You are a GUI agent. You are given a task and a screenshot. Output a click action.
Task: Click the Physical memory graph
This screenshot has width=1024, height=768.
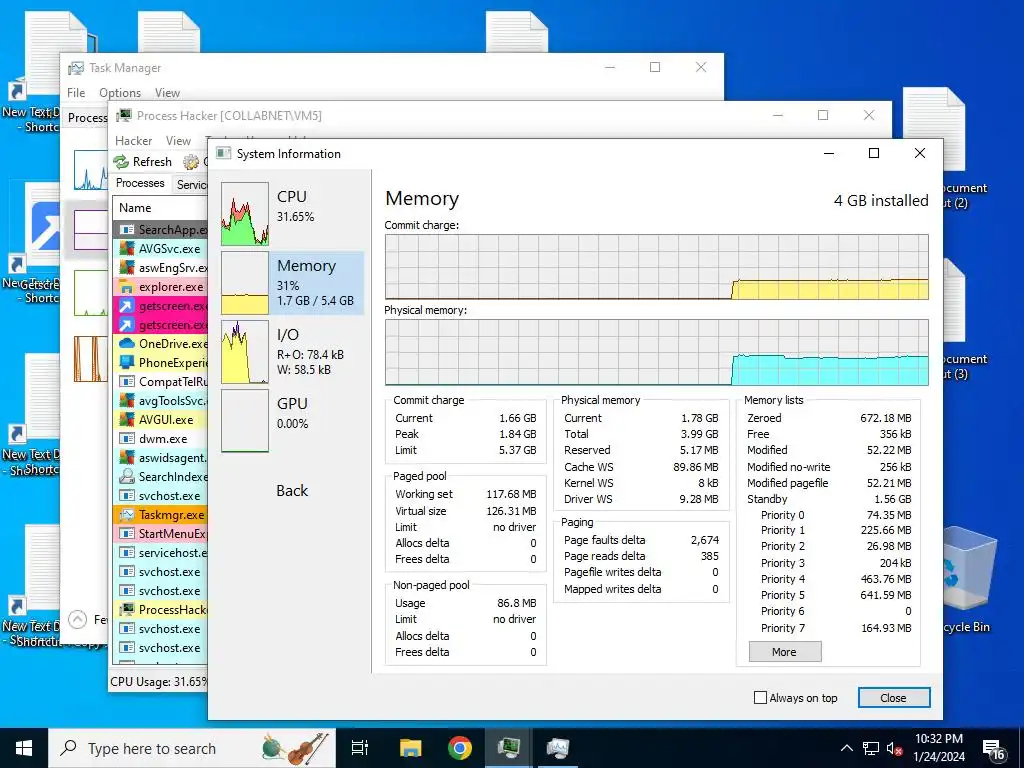click(656, 352)
